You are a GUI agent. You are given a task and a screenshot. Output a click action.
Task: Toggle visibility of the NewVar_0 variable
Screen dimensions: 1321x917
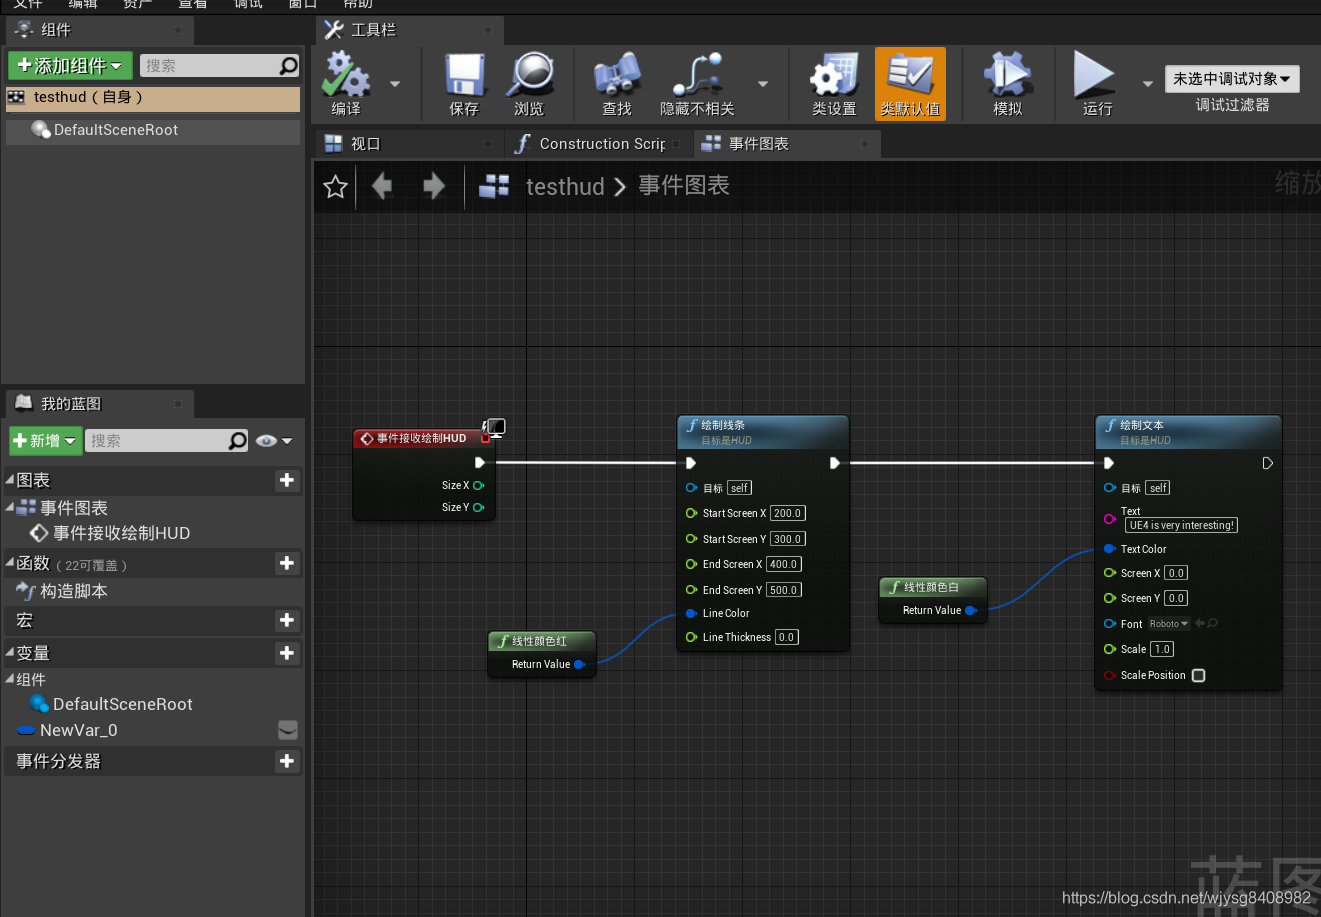(287, 730)
